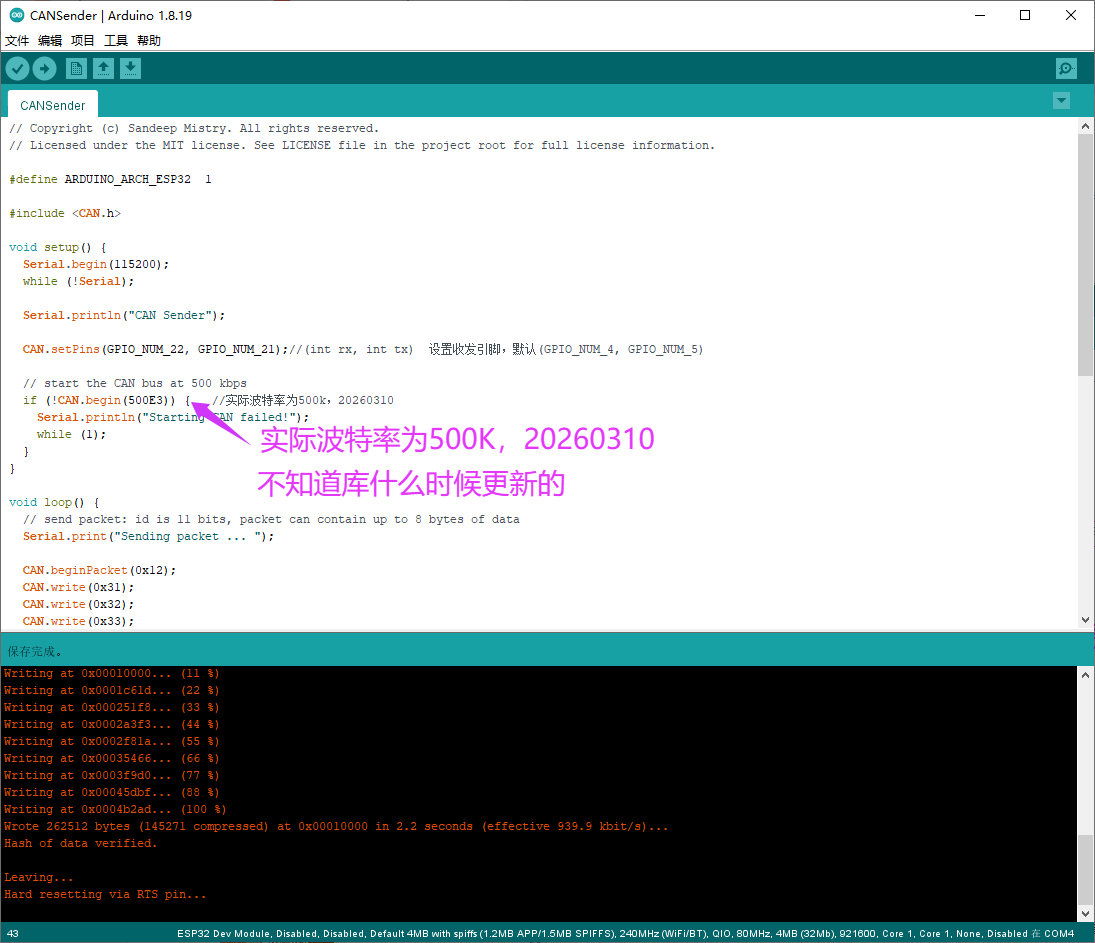The image size is (1095, 943).
Task: Click the console scrollbar down arrow
Action: (x=1085, y=913)
